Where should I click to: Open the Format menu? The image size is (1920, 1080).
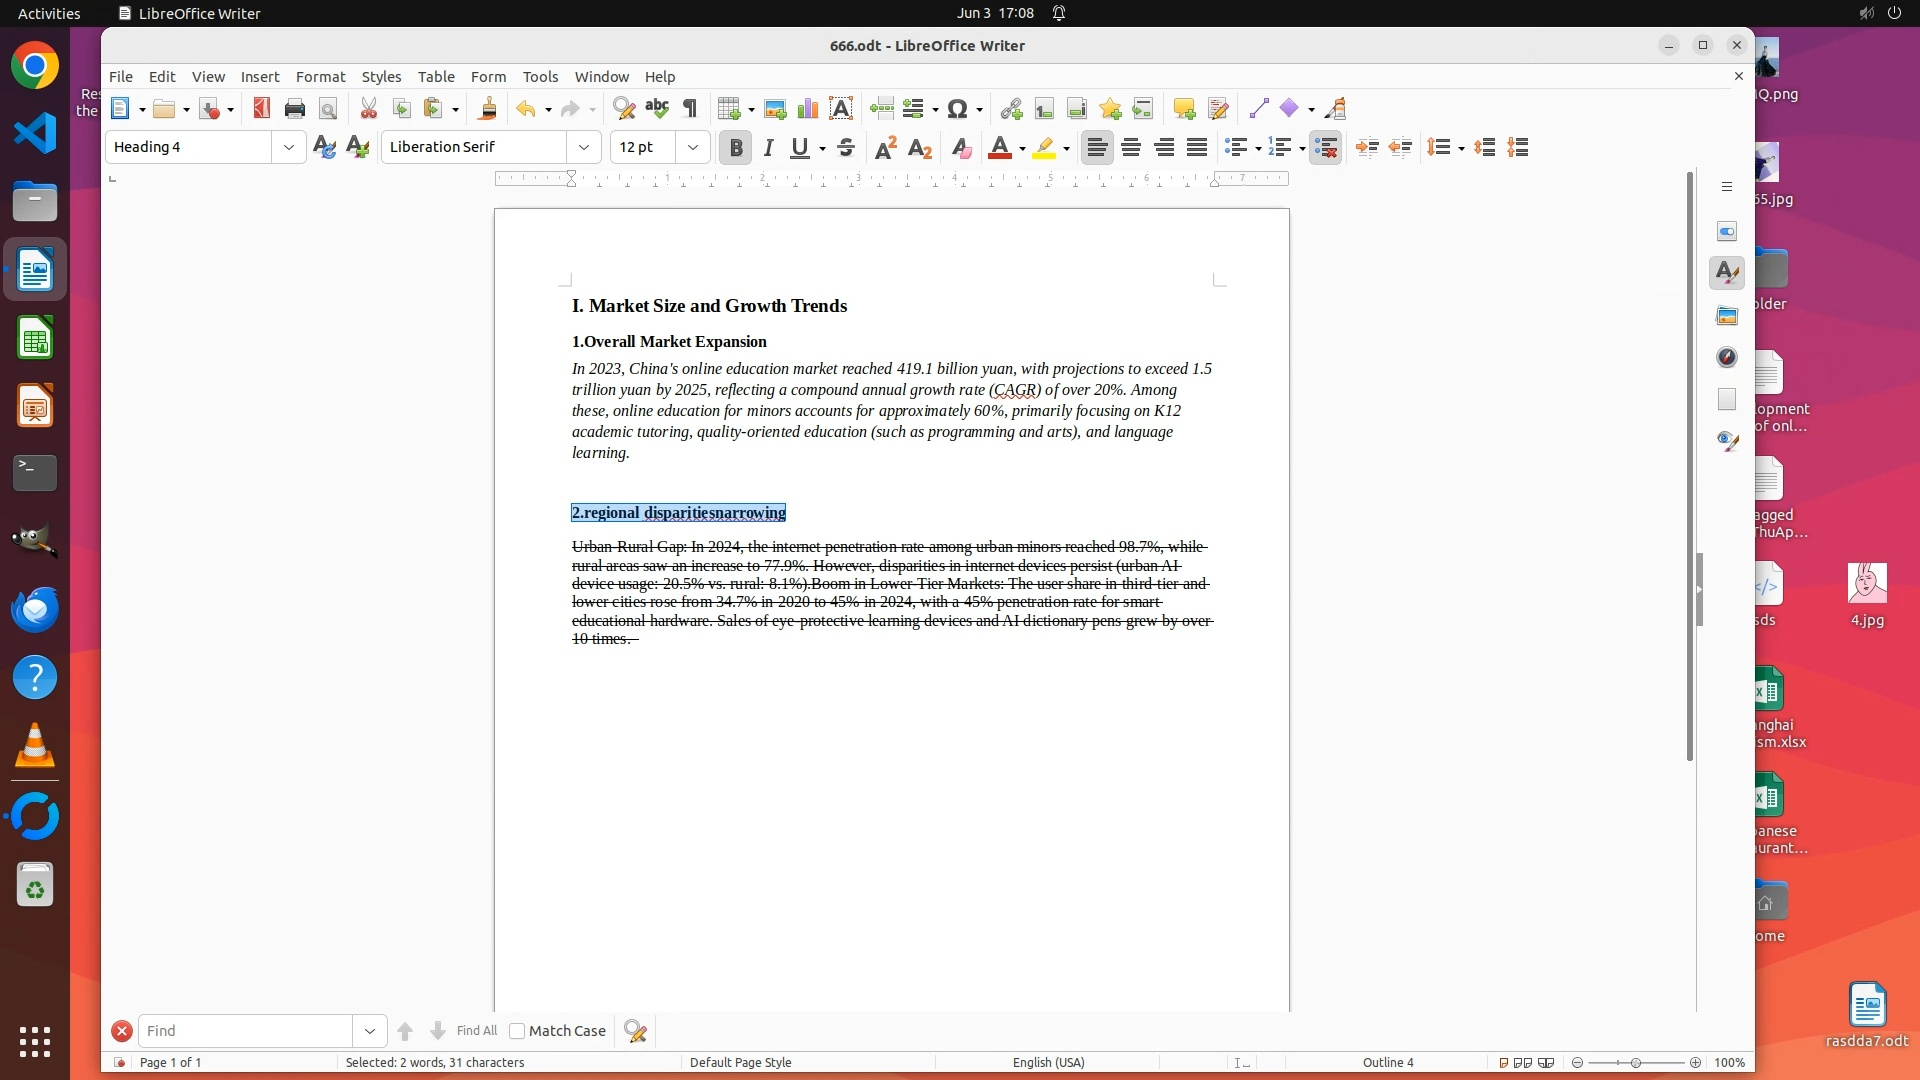tap(320, 76)
